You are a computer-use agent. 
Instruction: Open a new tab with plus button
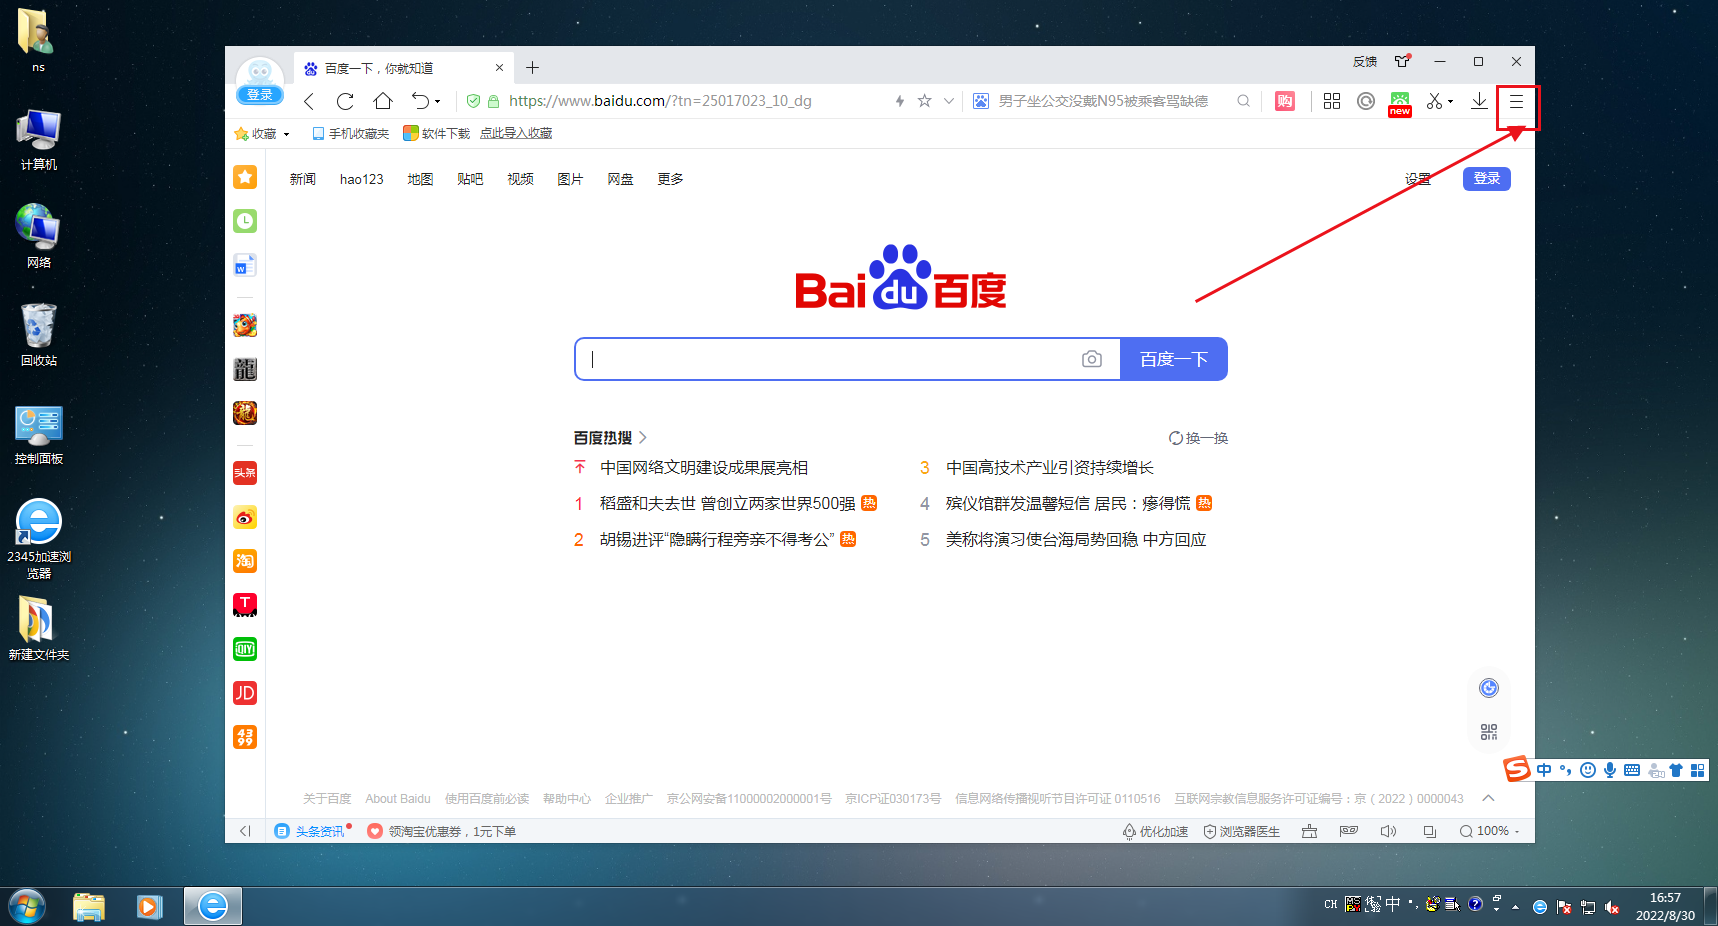coord(533,68)
